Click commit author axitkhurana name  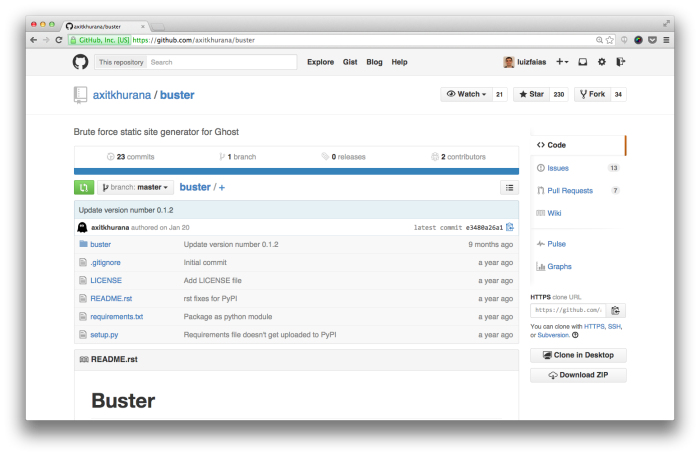[x=110, y=227]
